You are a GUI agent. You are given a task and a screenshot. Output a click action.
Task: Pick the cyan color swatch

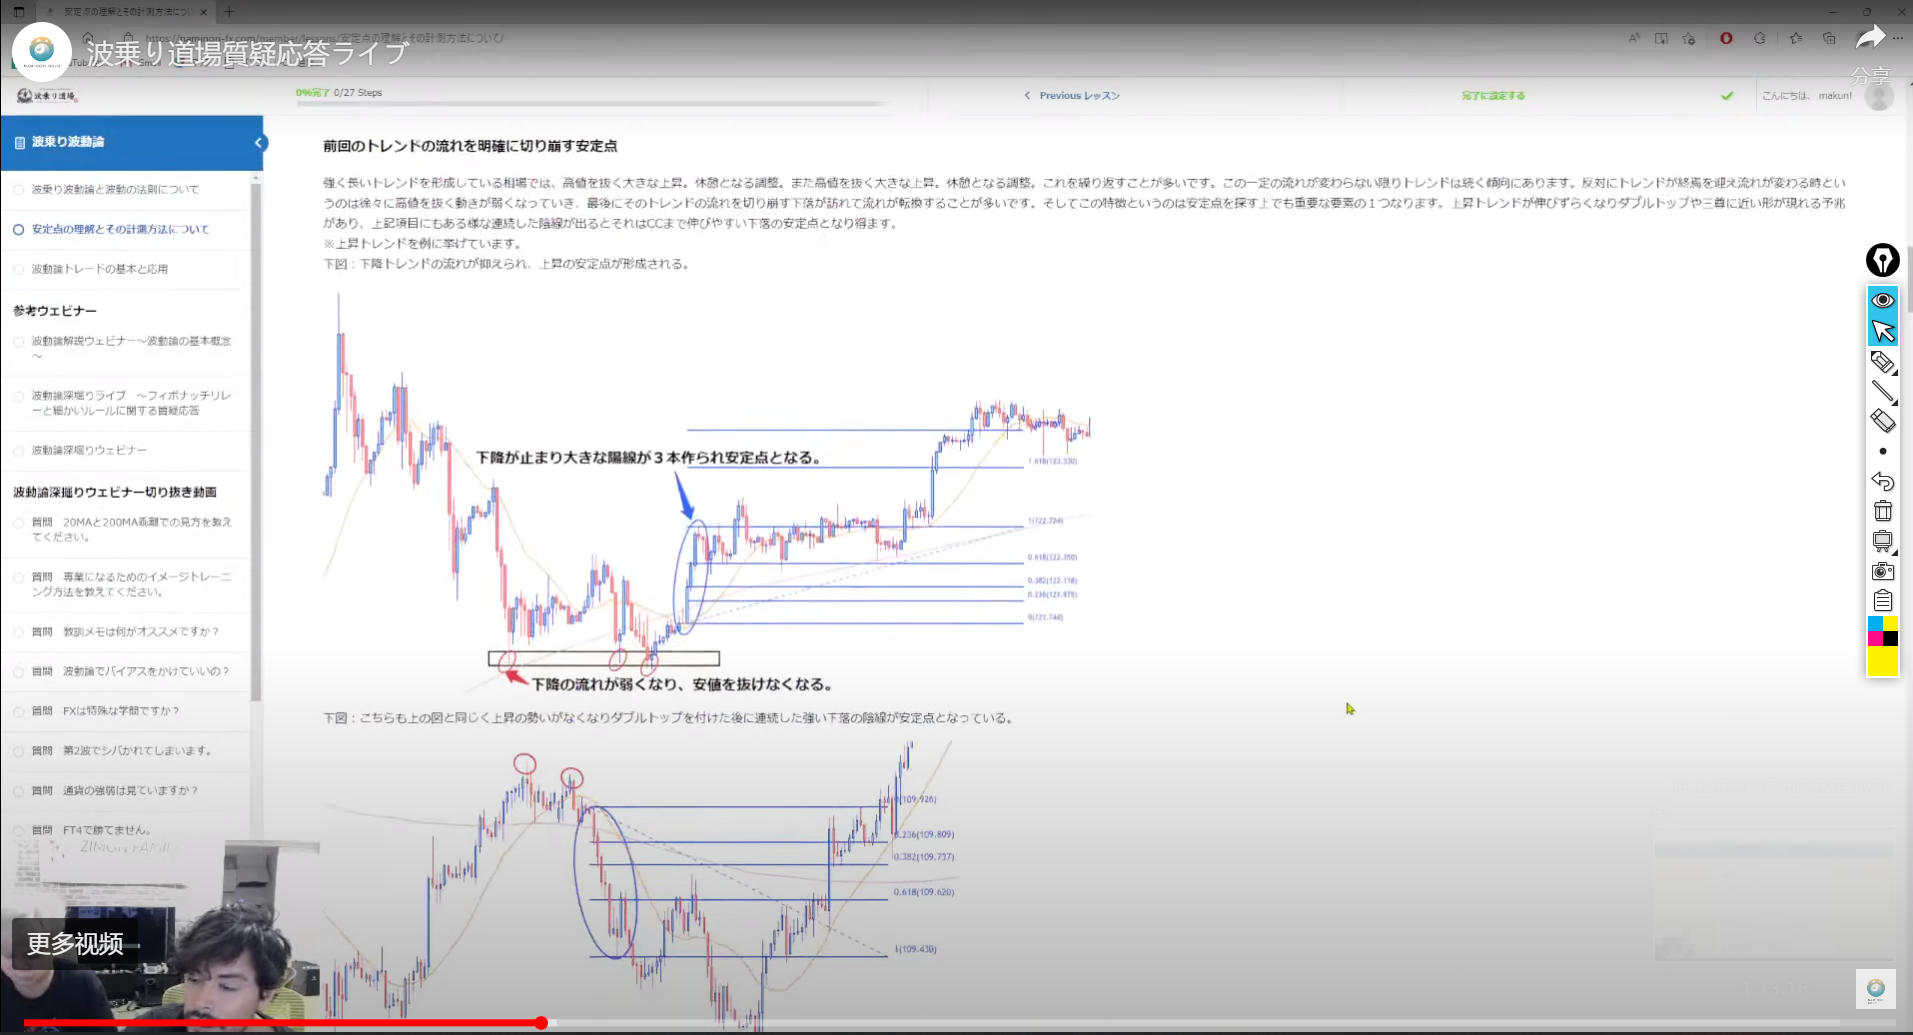click(x=1875, y=624)
